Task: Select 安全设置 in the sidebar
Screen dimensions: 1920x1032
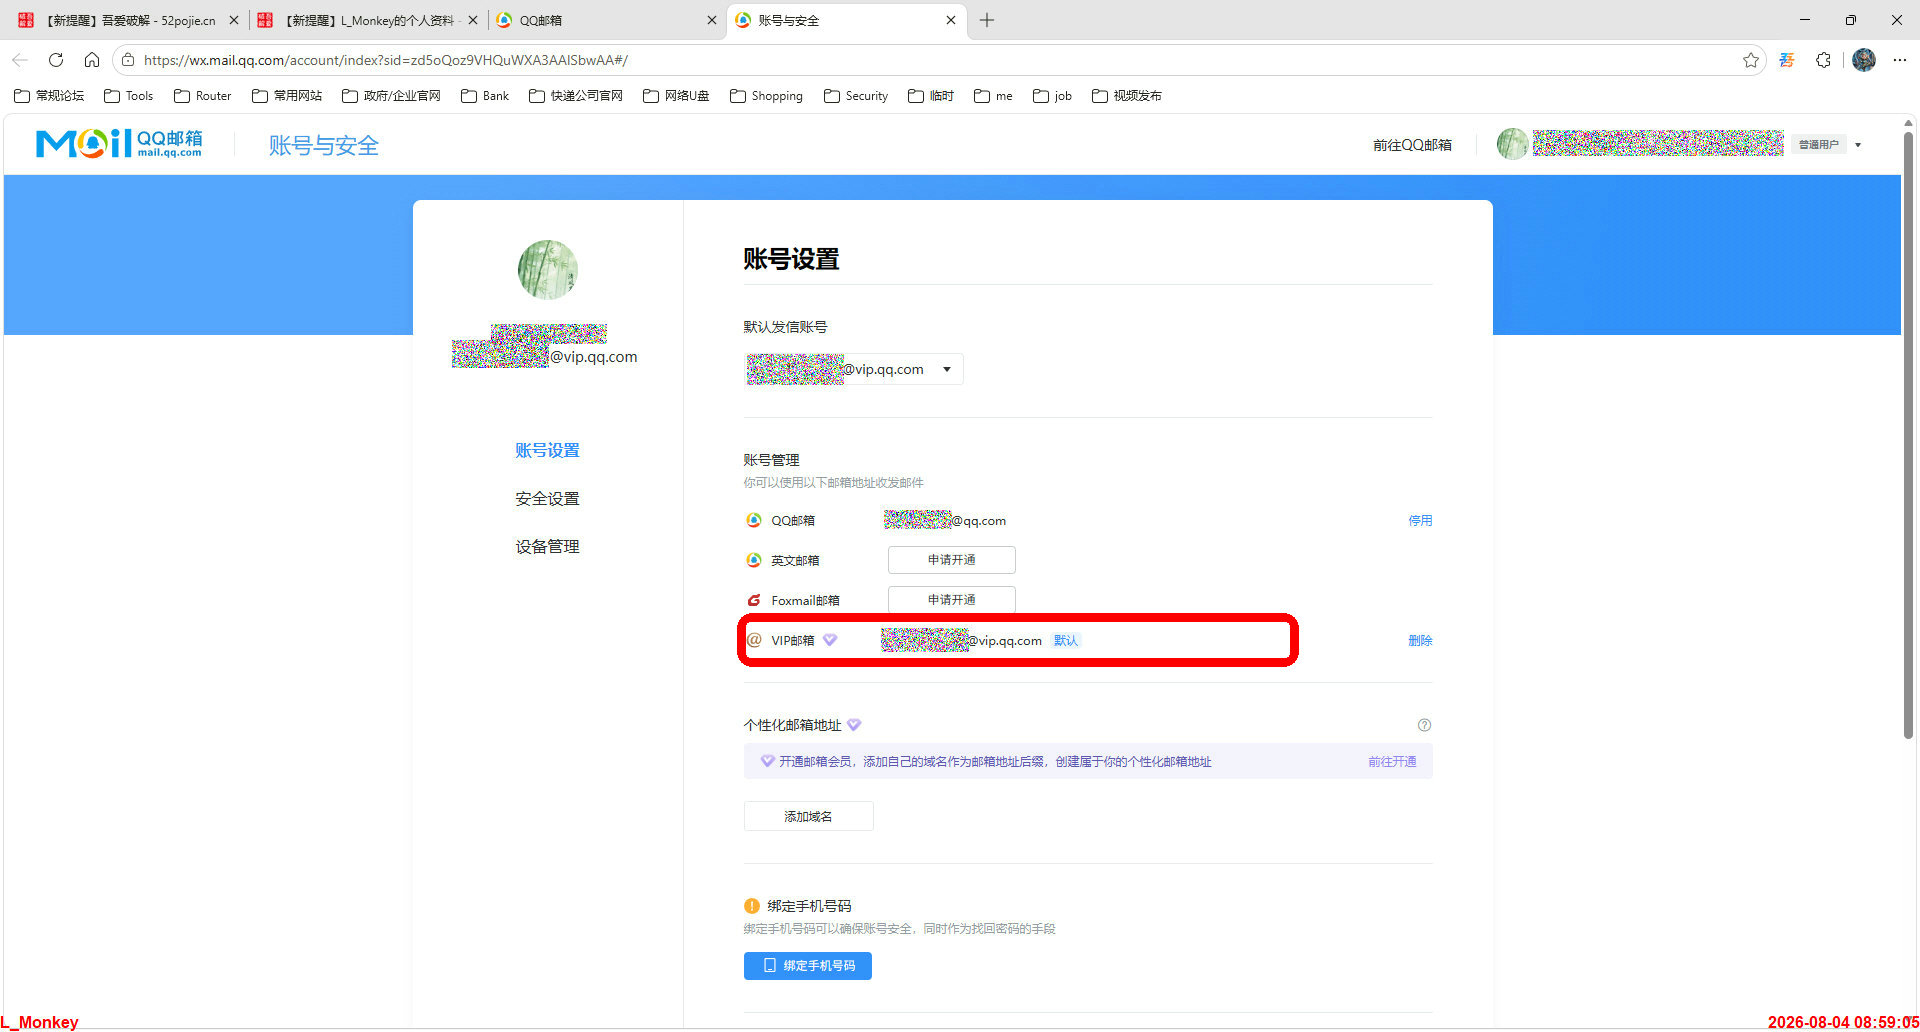Action: point(547,498)
